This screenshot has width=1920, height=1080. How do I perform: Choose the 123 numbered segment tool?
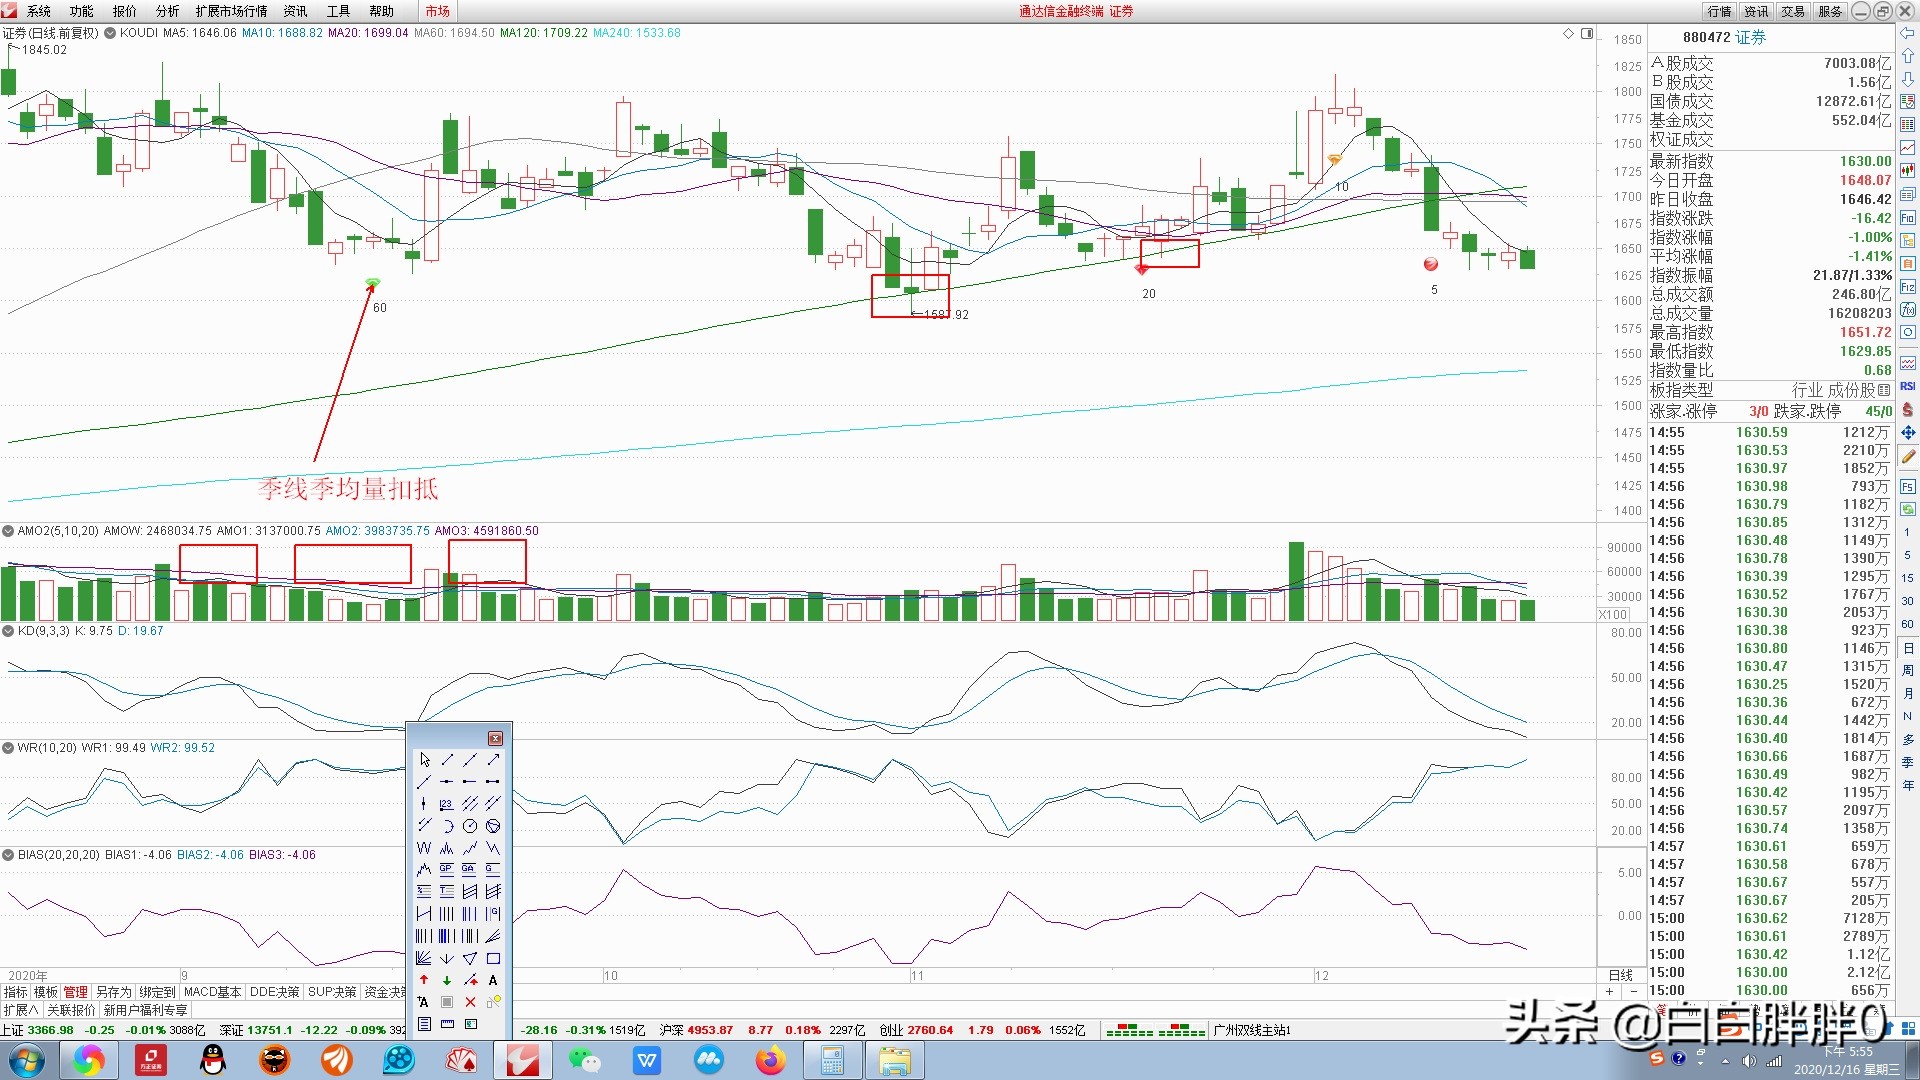(x=447, y=804)
